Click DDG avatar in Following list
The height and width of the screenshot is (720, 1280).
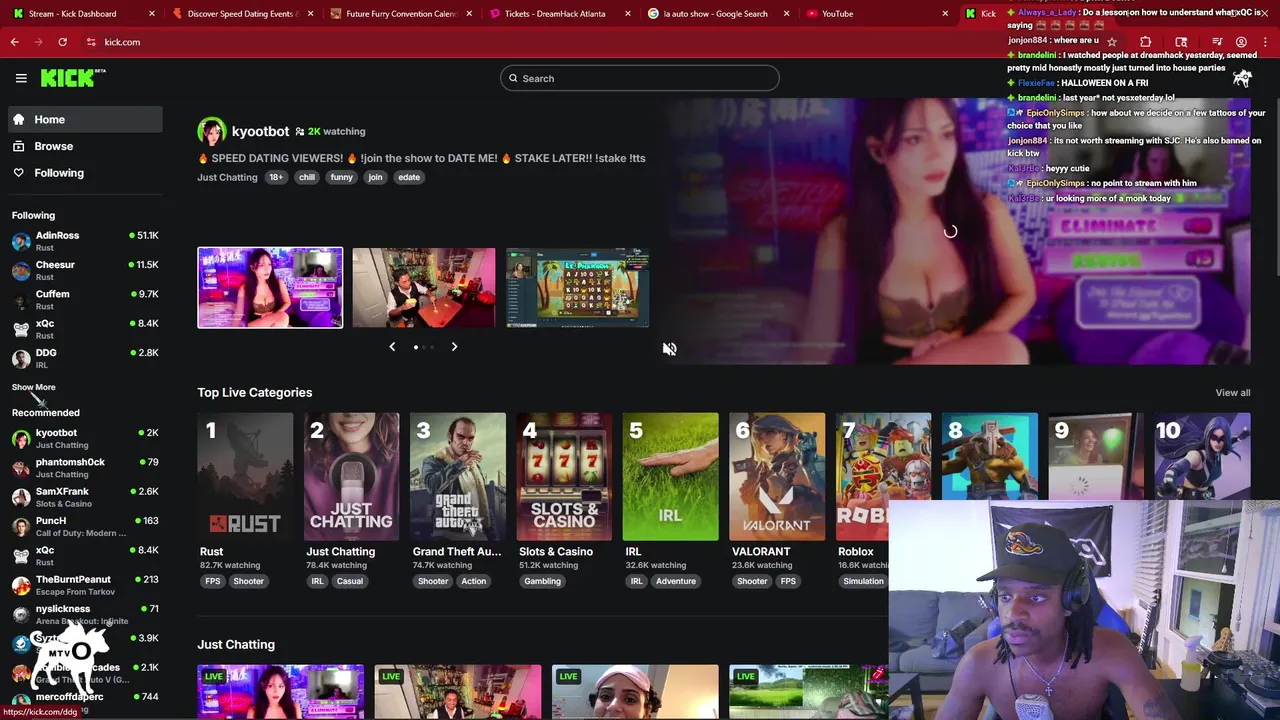(21, 359)
